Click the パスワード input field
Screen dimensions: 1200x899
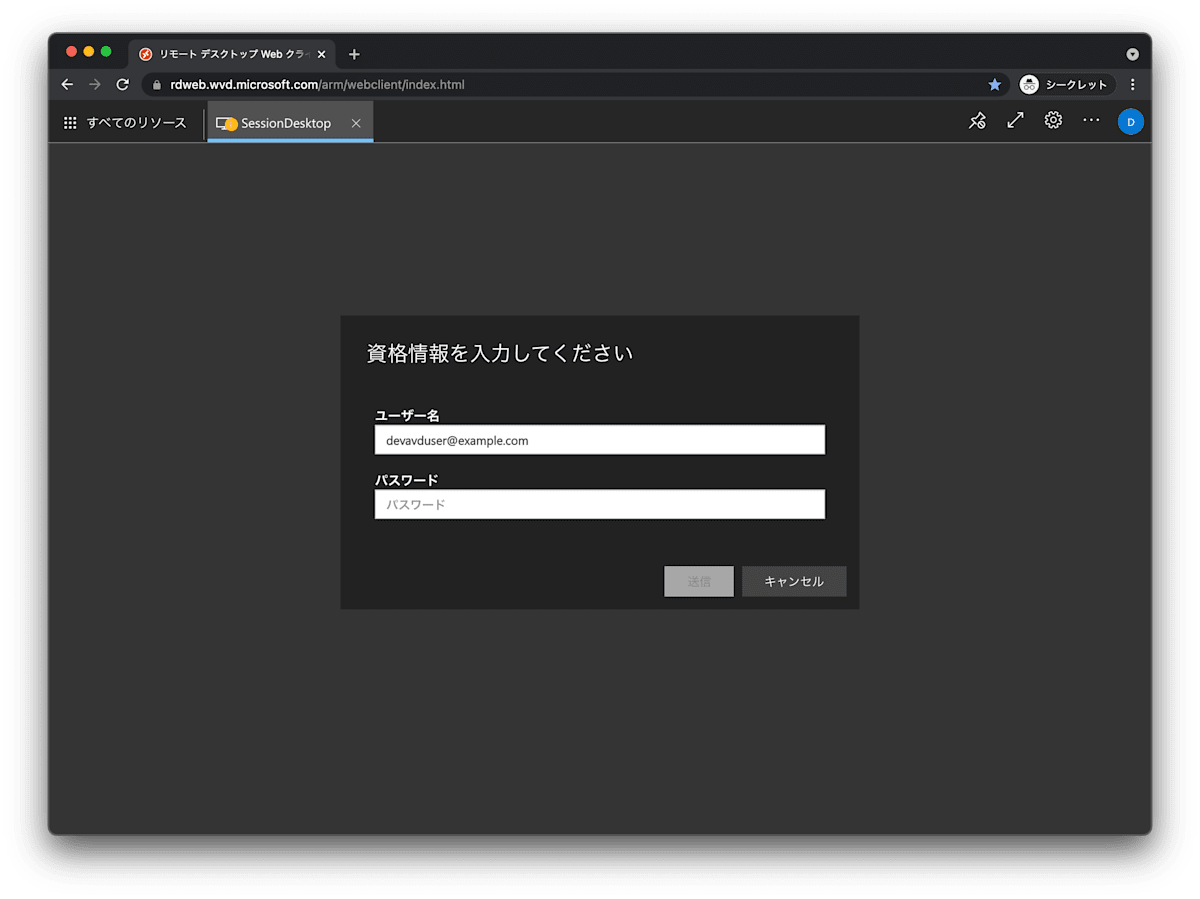(x=600, y=504)
